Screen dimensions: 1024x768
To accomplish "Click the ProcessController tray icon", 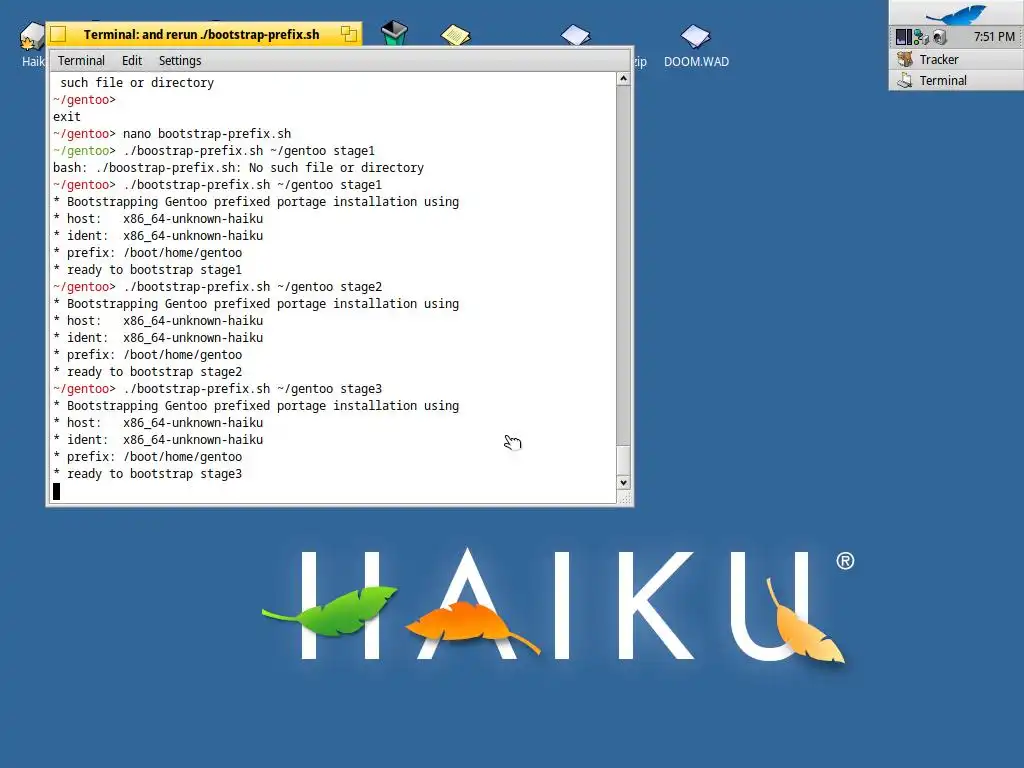I will click(x=903, y=37).
